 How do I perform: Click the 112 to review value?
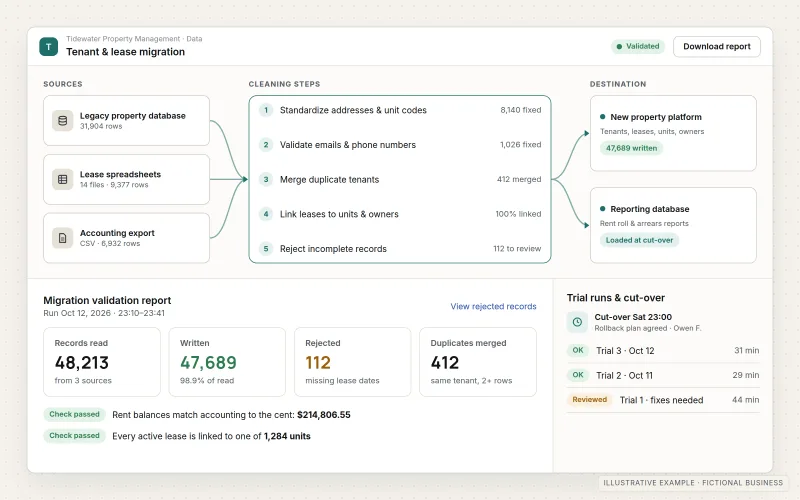point(517,248)
